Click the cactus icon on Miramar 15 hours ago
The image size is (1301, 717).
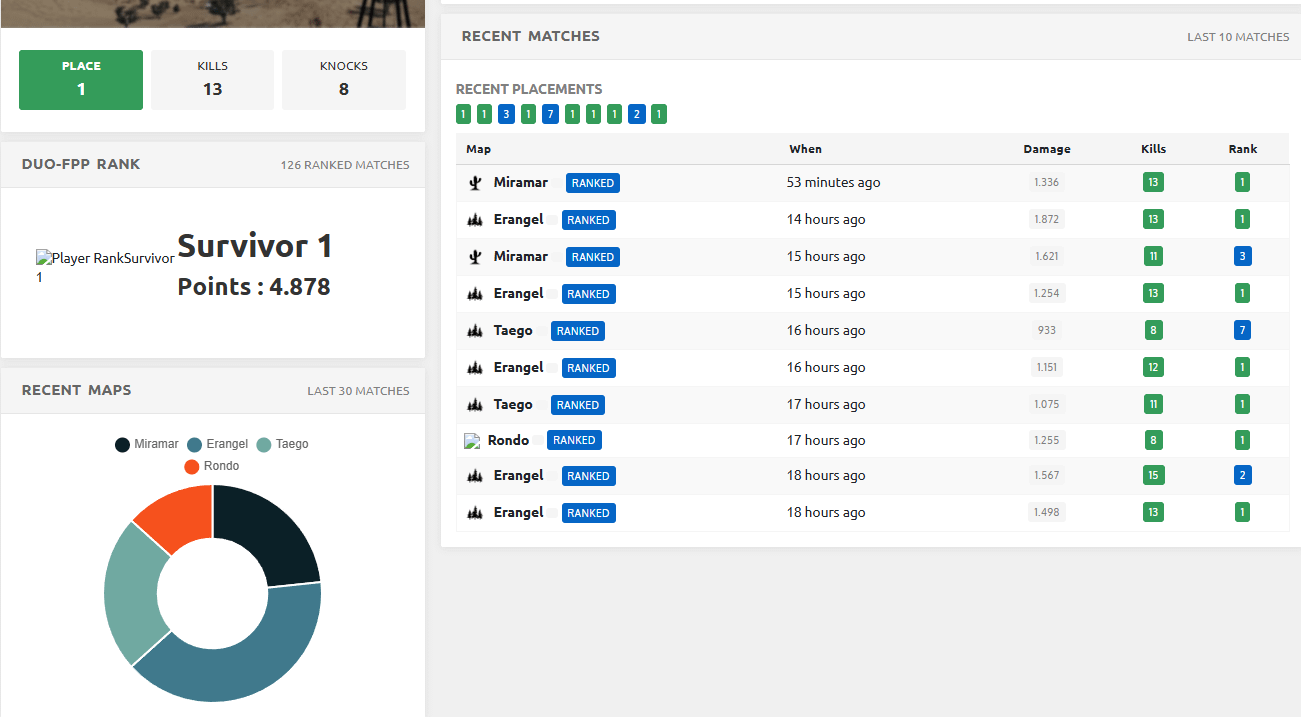coord(475,257)
